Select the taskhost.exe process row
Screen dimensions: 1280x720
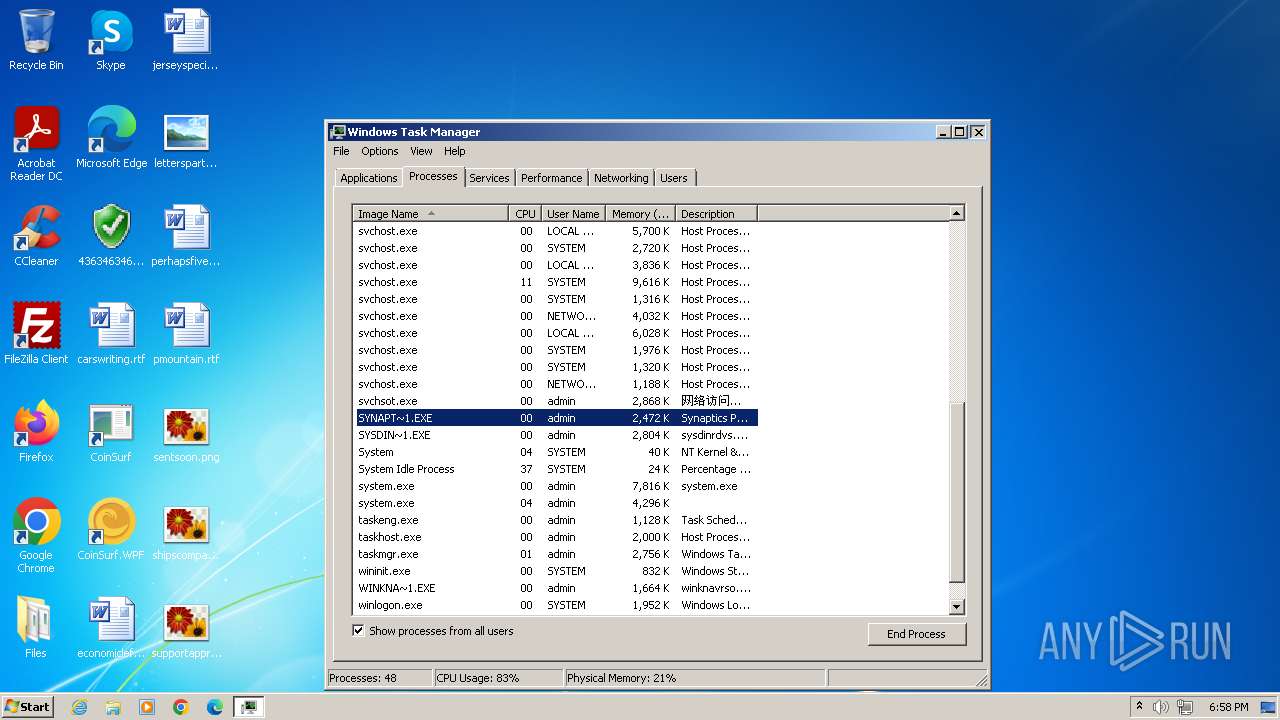555,537
